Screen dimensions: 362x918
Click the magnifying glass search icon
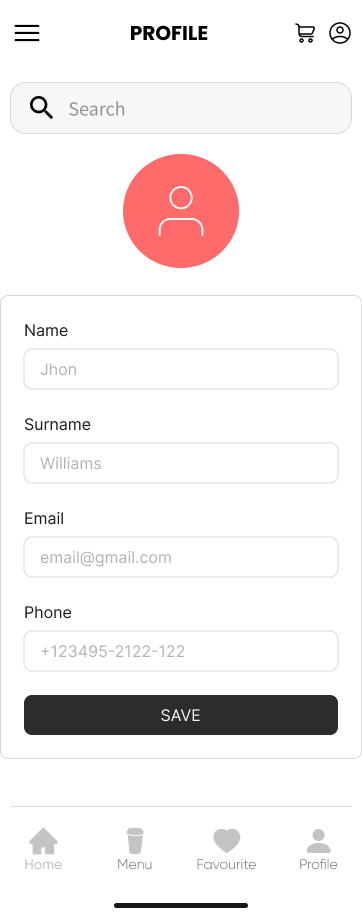pos(42,108)
